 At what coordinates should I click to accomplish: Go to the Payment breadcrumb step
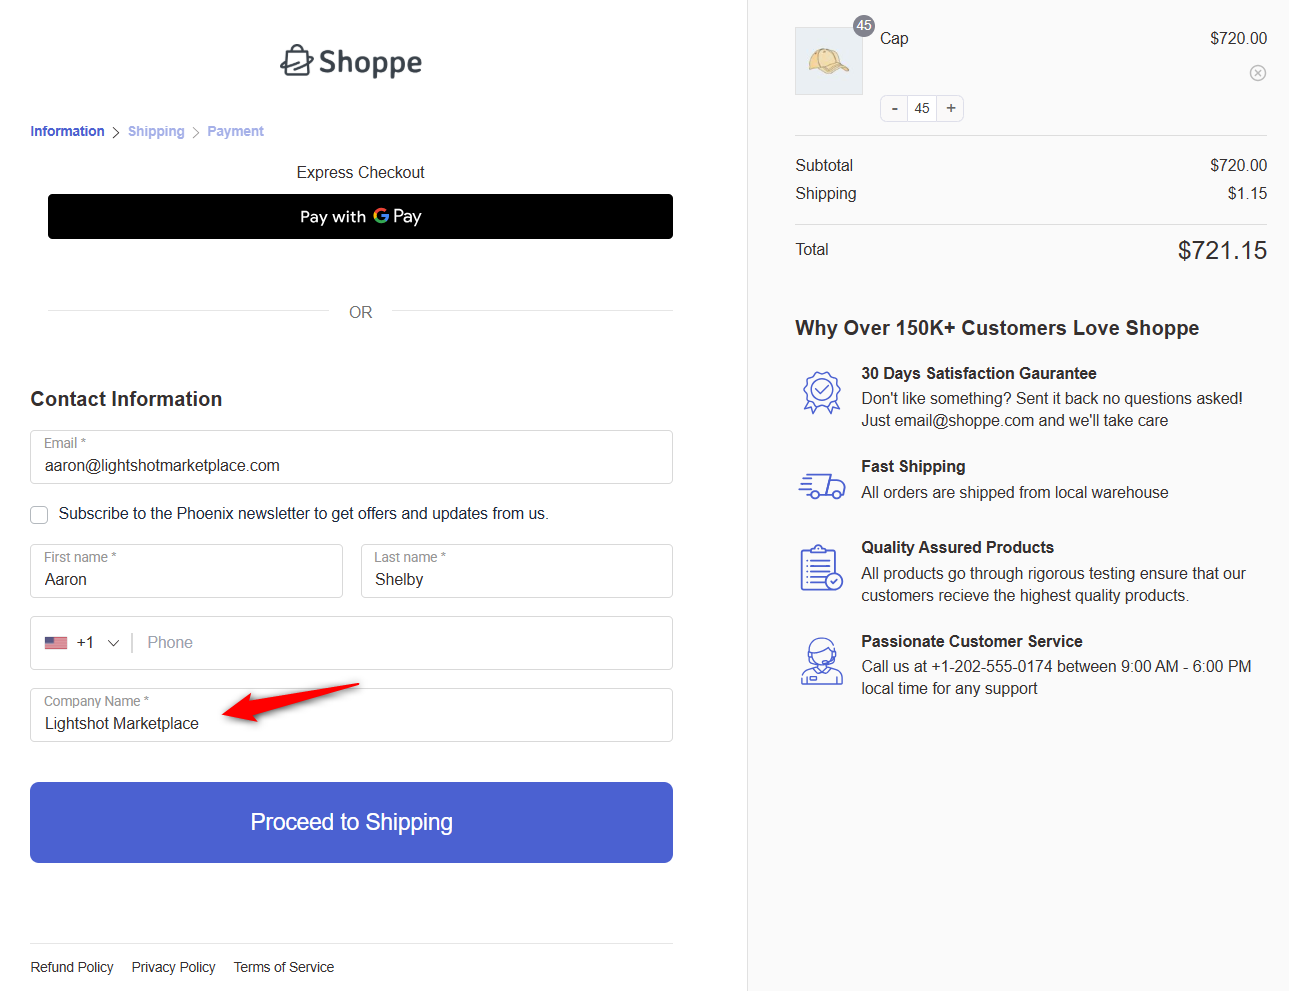tap(235, 131)
